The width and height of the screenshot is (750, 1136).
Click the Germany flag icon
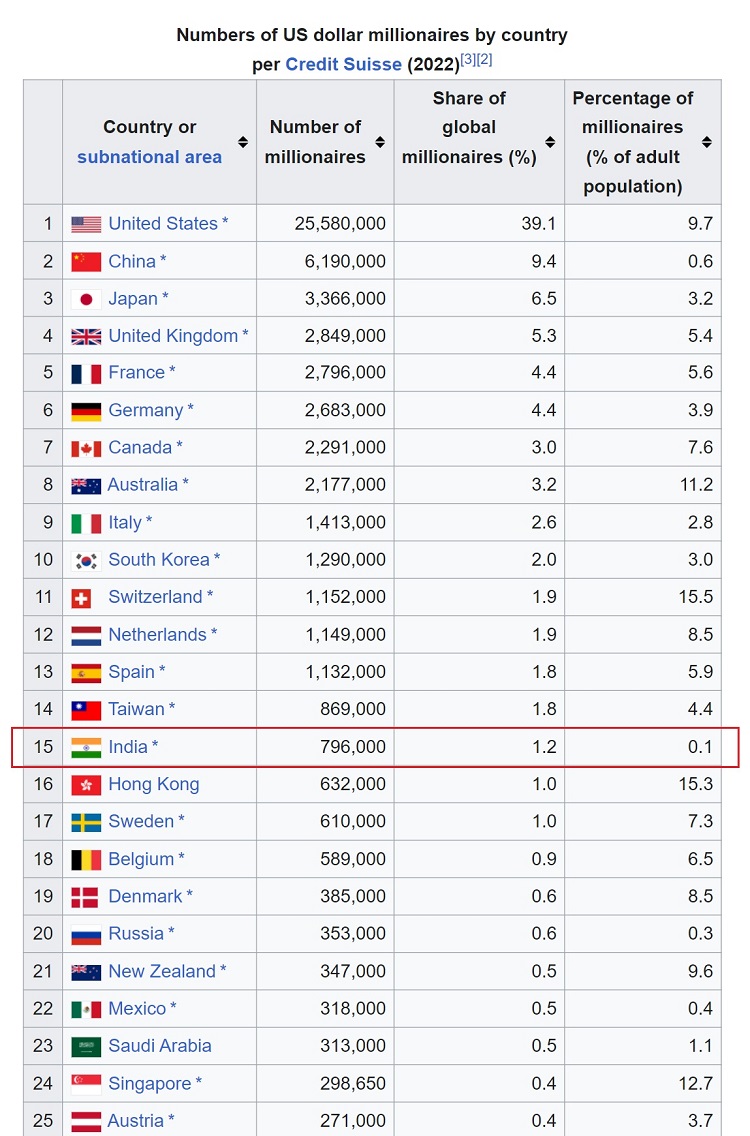[86, 412]
